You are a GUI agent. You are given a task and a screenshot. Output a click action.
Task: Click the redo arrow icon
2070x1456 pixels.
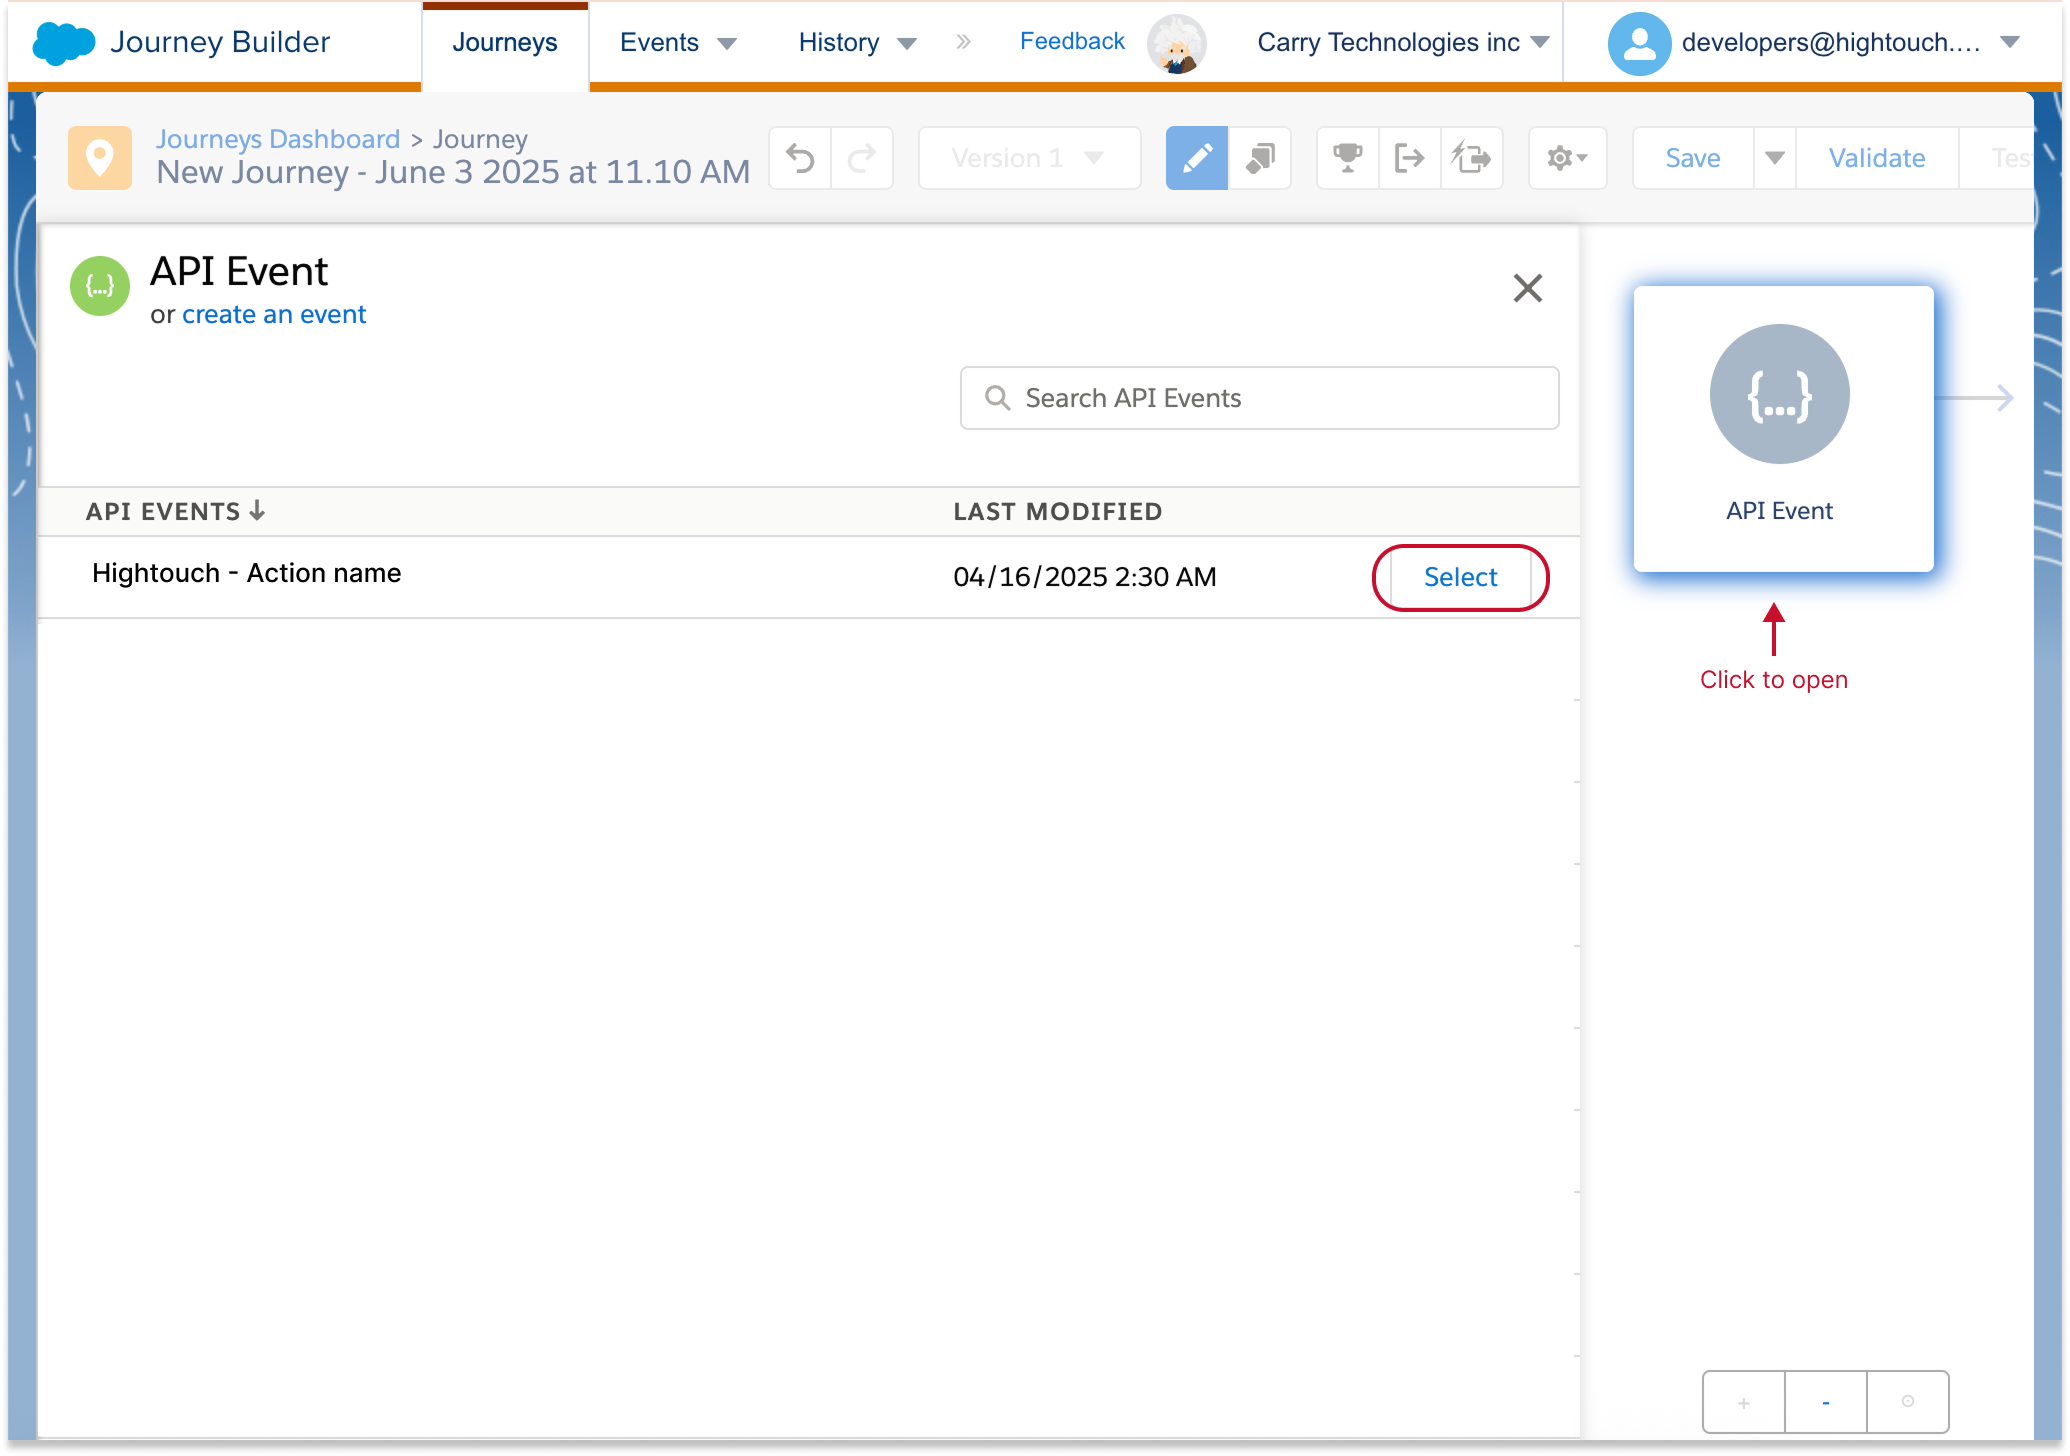point(862,158)
